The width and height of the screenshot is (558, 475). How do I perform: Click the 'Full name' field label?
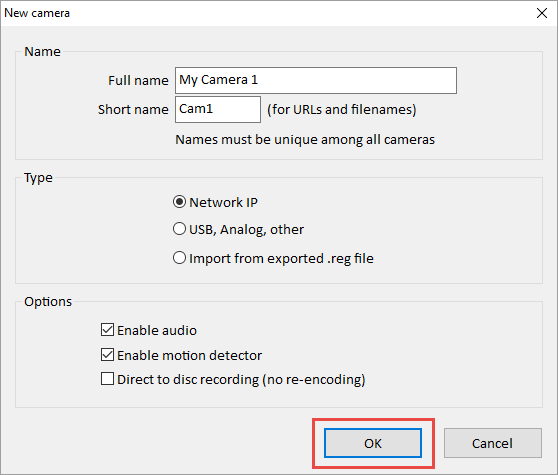click(138, 80)
